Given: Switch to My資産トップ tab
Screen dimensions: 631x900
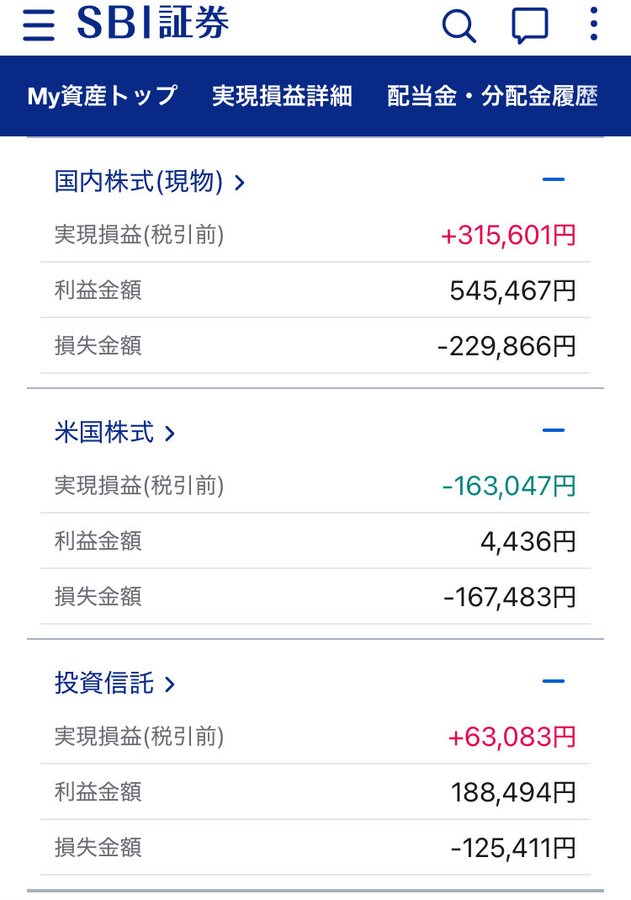Looking at the screenshot, I should [102, 96].
